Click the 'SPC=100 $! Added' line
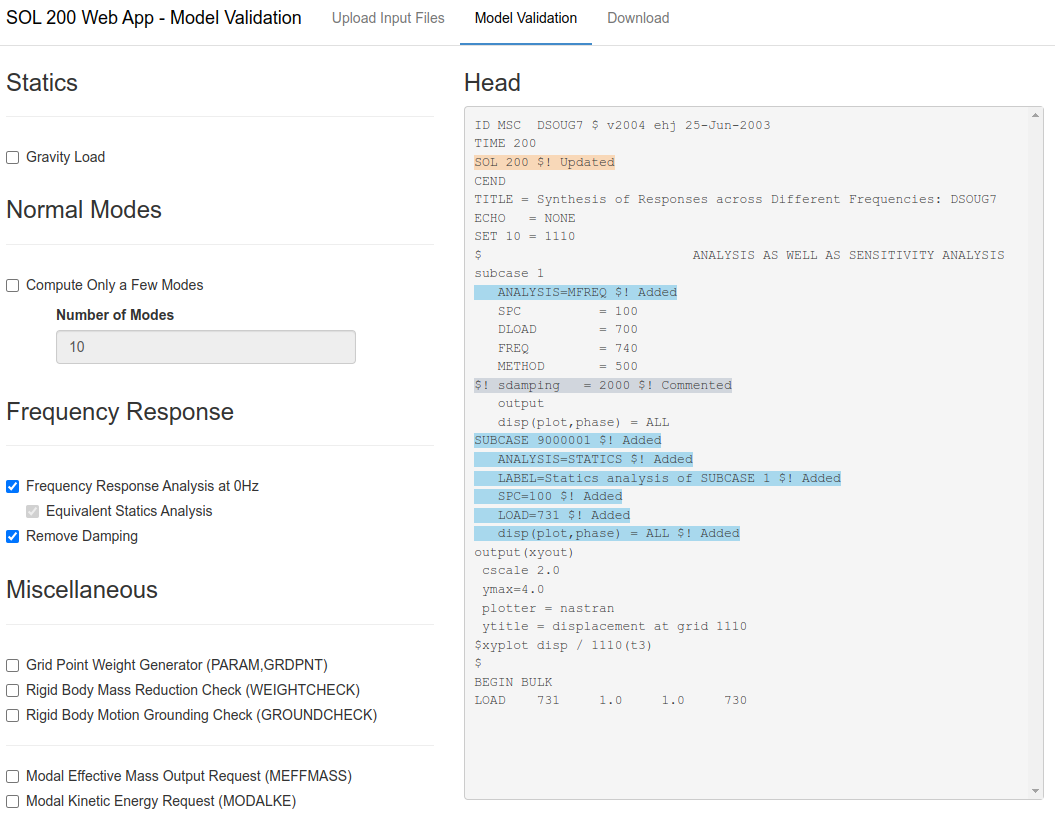The image size is (1055, 815). [x=548, y=496]
